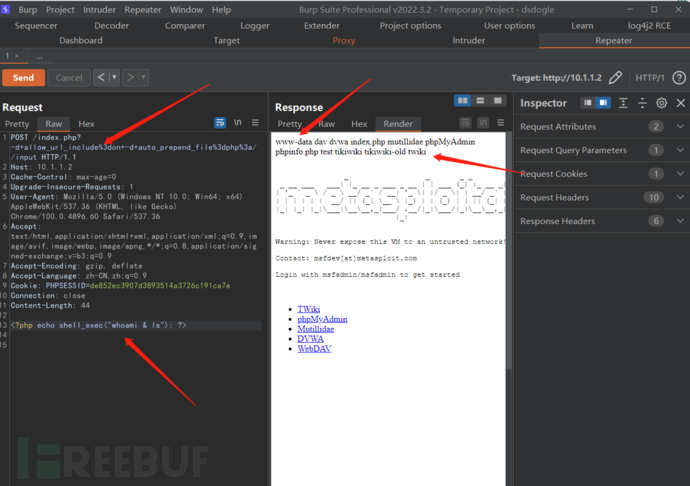Edit the target with the pencil icon
Image resolution: width=690 pixels, height=486 pixels.
(x=616, y=77)
